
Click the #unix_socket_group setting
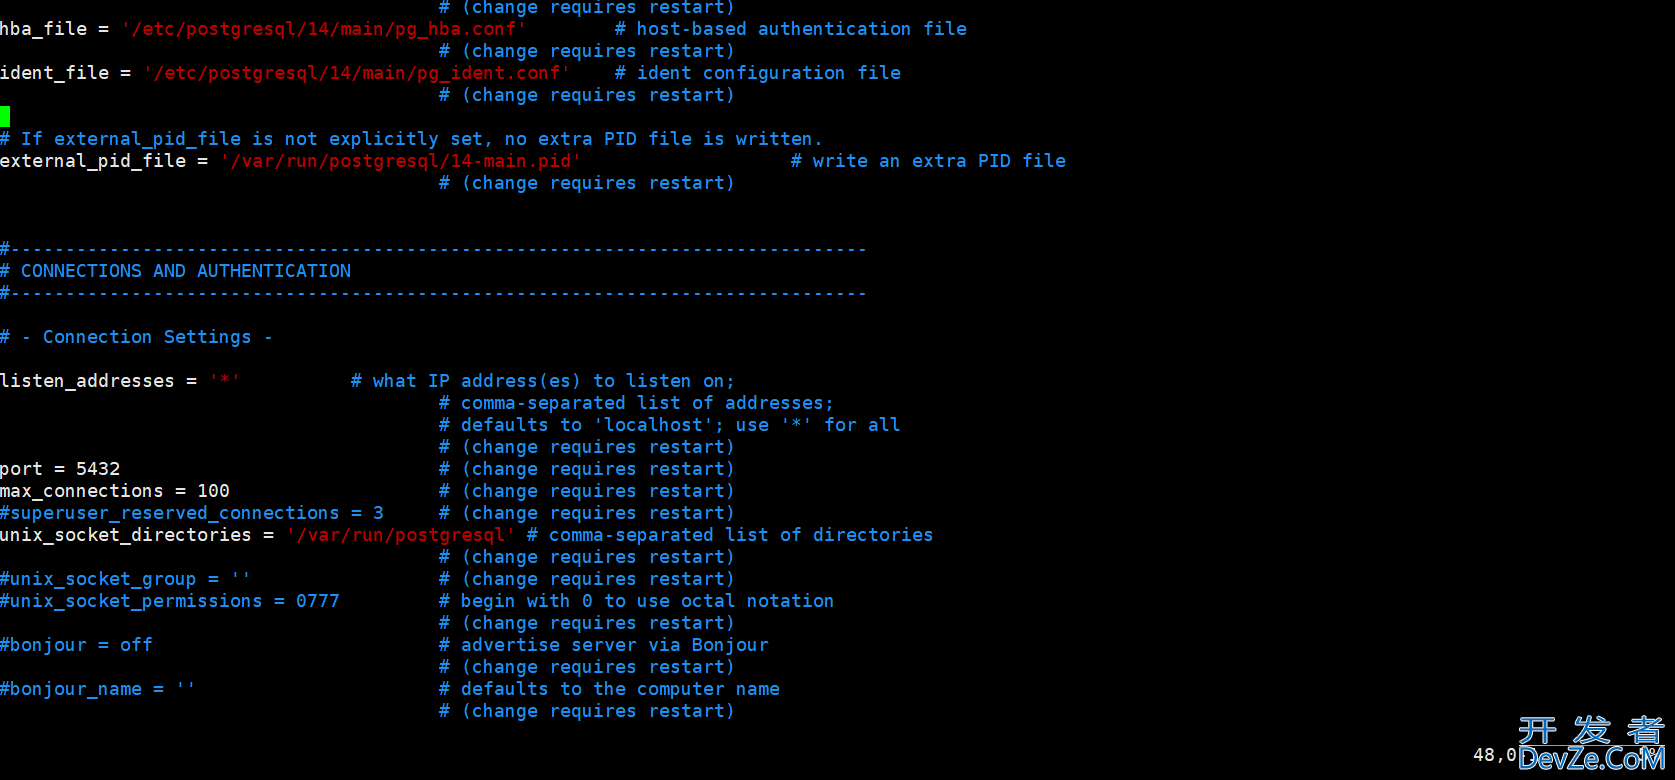[126, 579]
